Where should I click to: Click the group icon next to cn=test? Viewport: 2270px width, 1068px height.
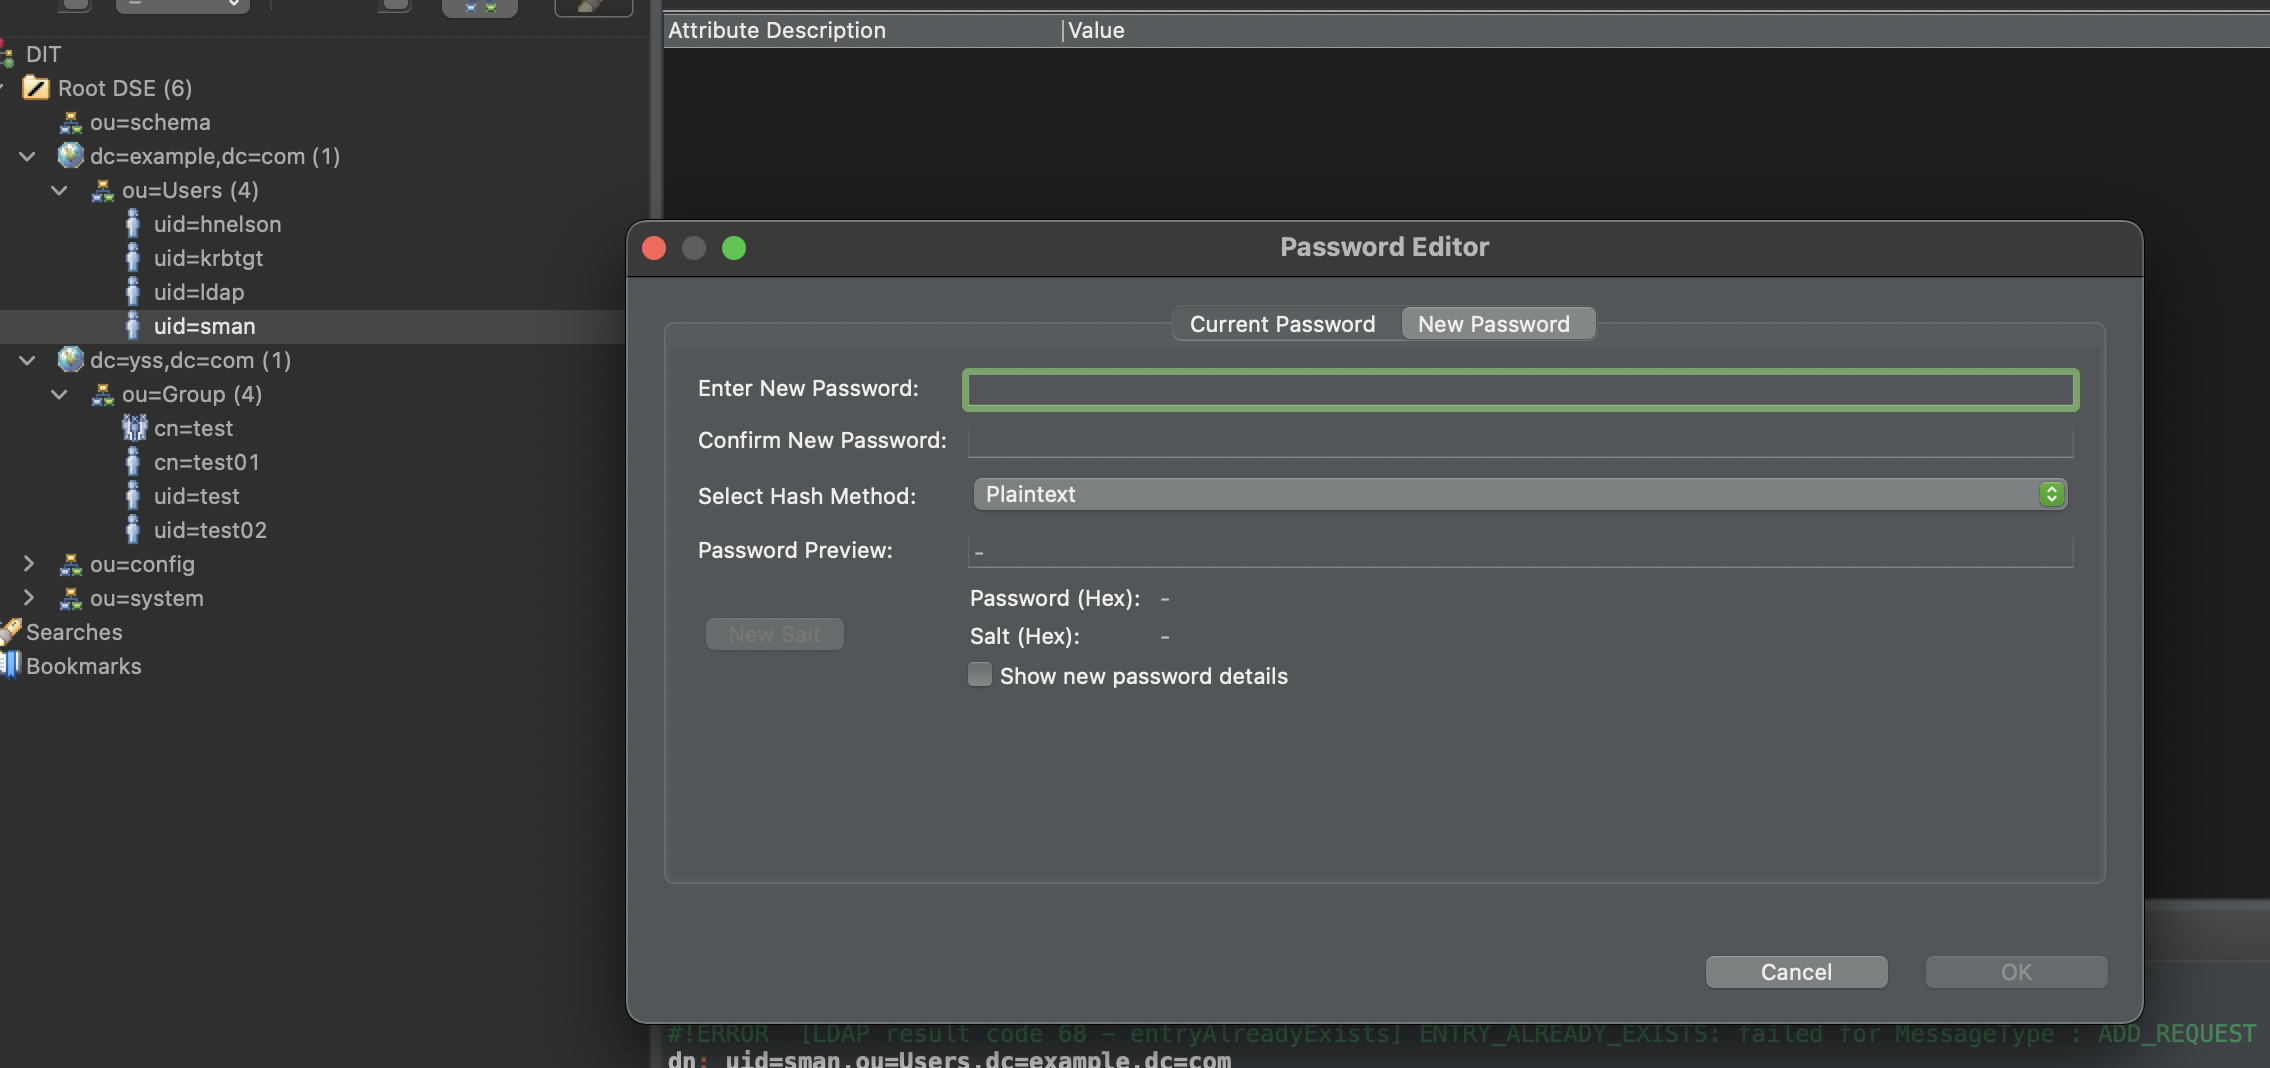137,428
